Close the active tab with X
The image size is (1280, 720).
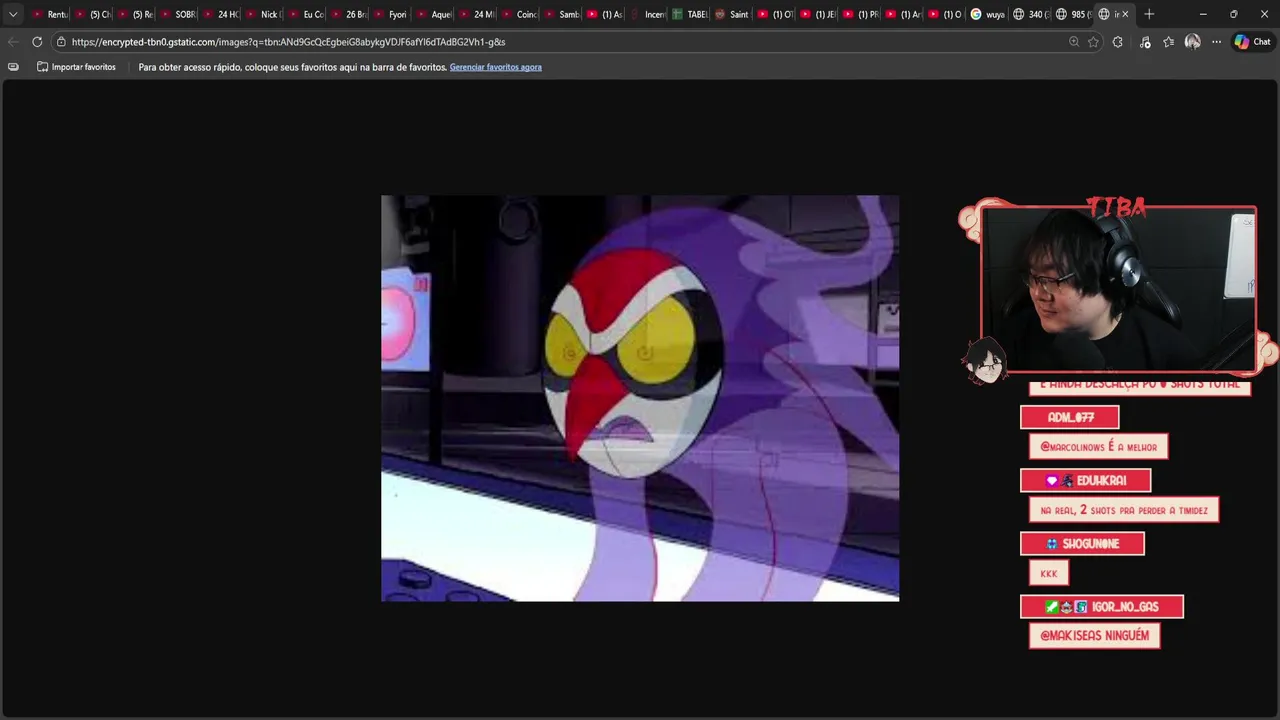click(1125, 14)
